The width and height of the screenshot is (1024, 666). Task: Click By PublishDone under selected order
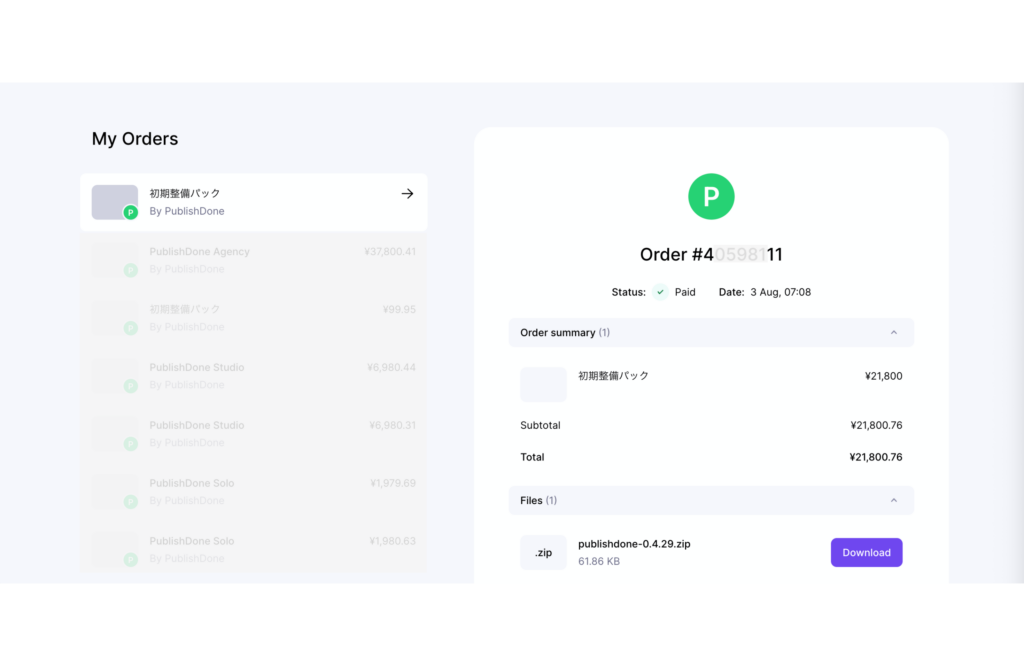click(187, 212)
